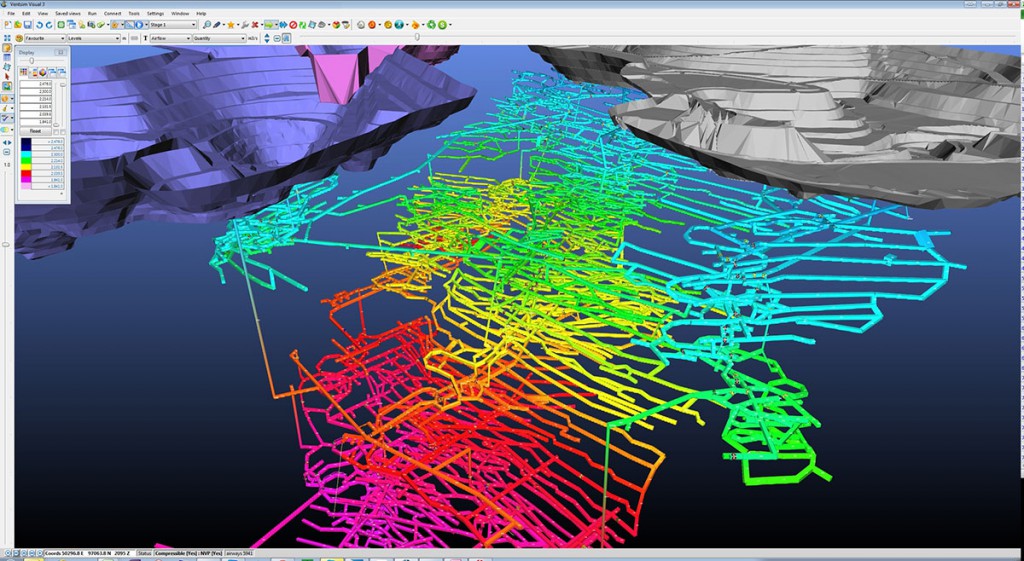Click the airways count in status bar
Screen dimensions: 1024x561
click(x=239, y=553)
